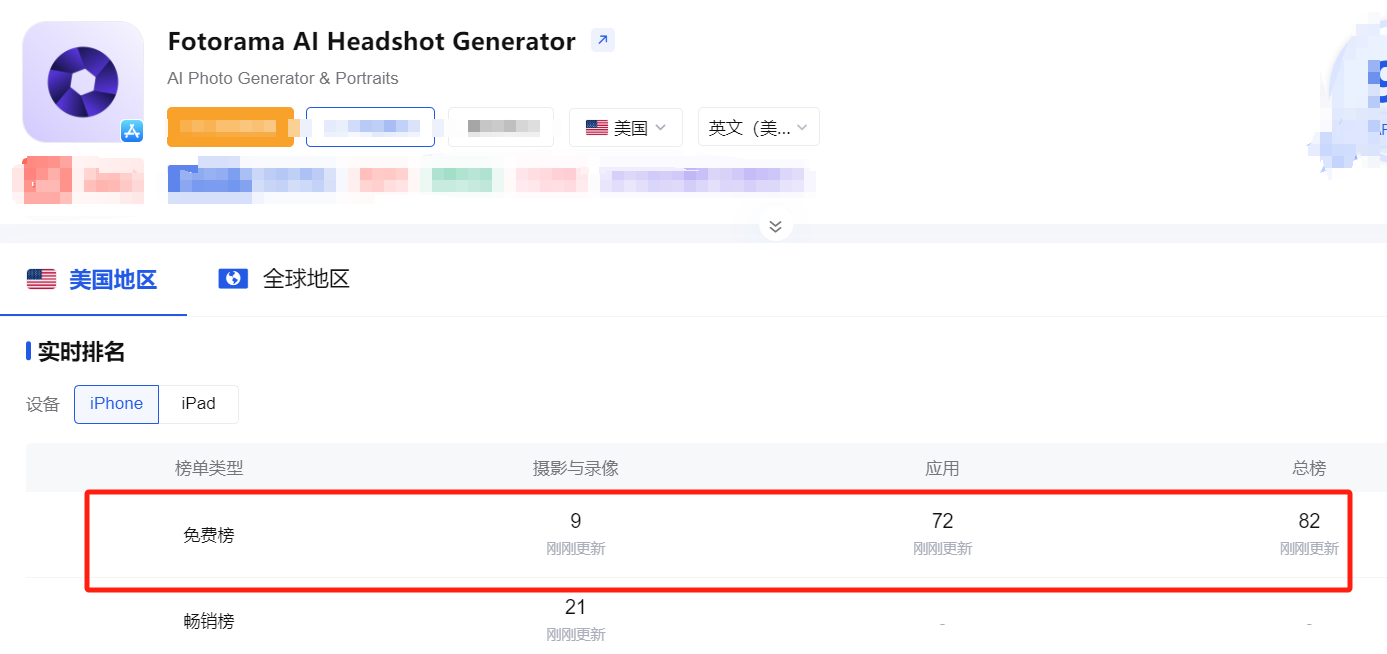Click the 摄影与录像 free rank number 9

click(575, 521)
